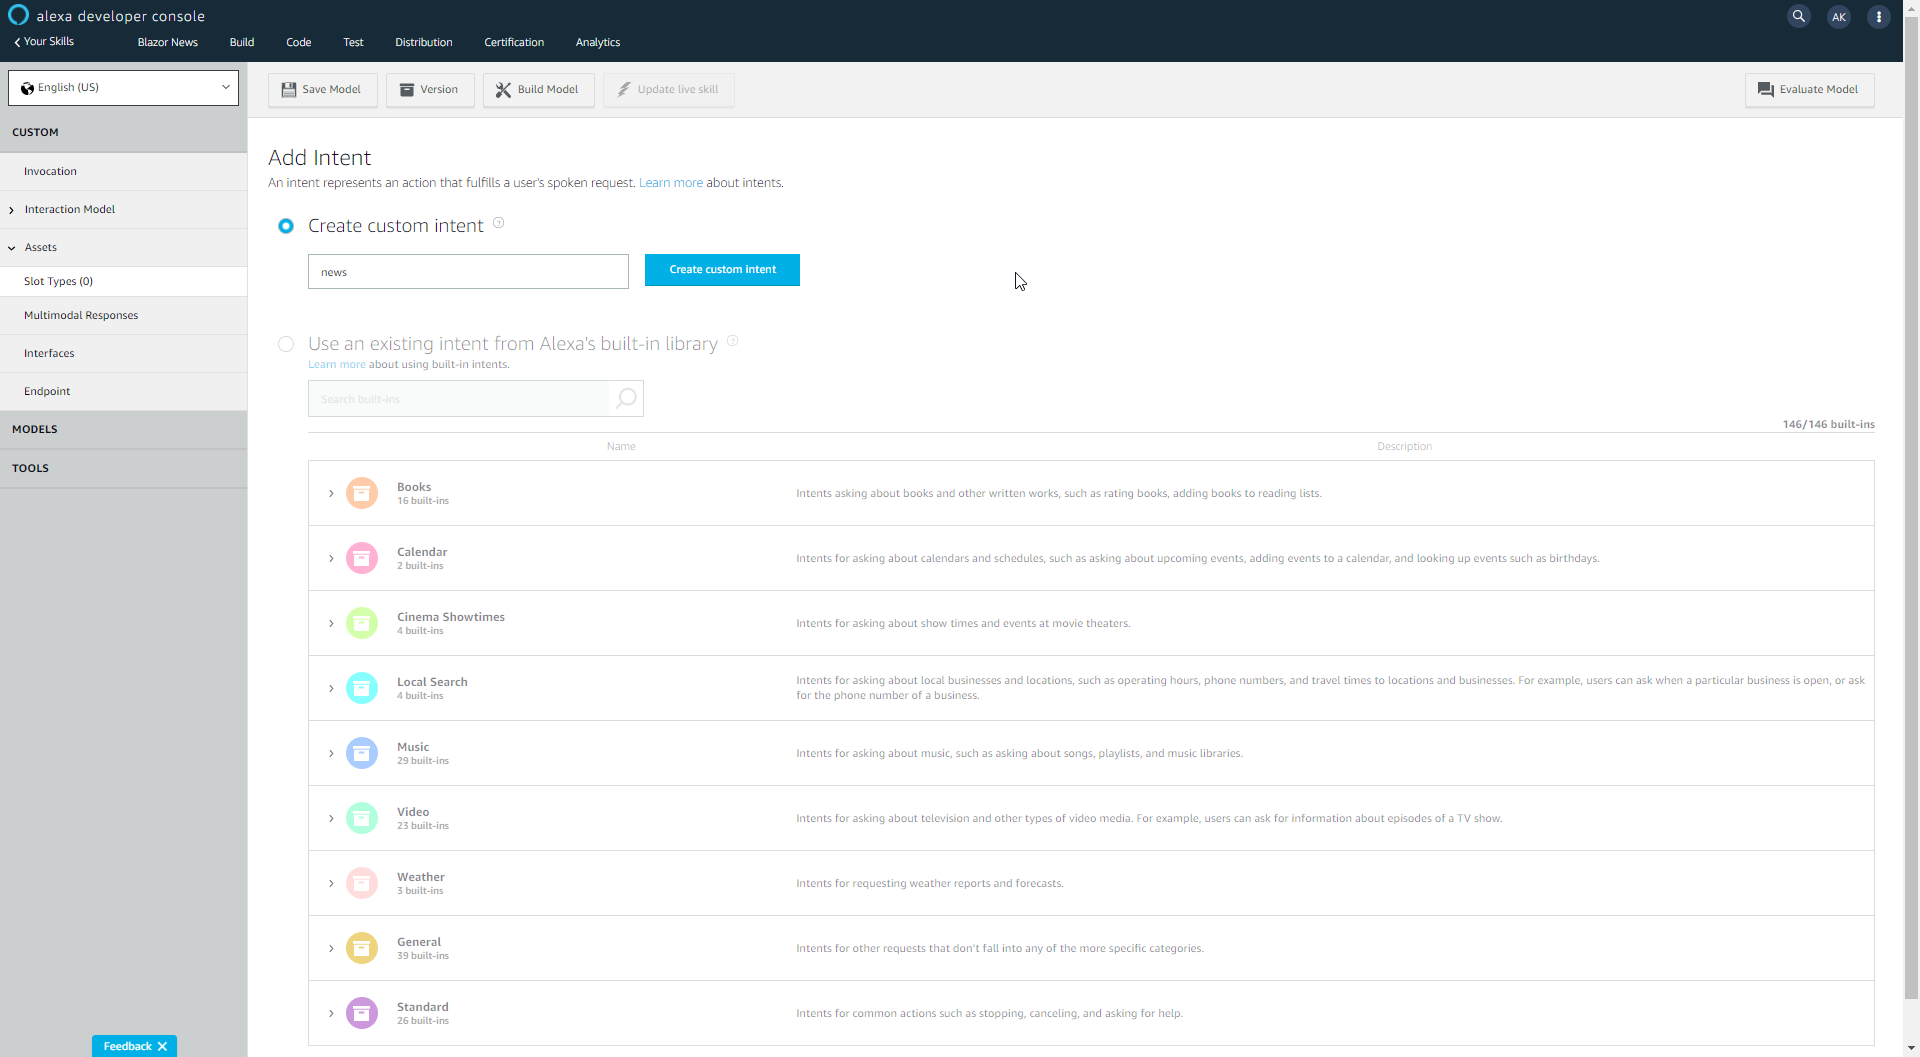
Task: Click the Weather category icon
Action: [x=362, y=883]
